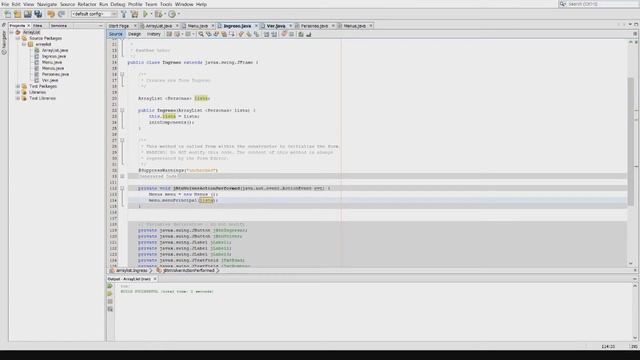
Task: Collapse the constructor code fold at line 22
Action: [122, 110]
